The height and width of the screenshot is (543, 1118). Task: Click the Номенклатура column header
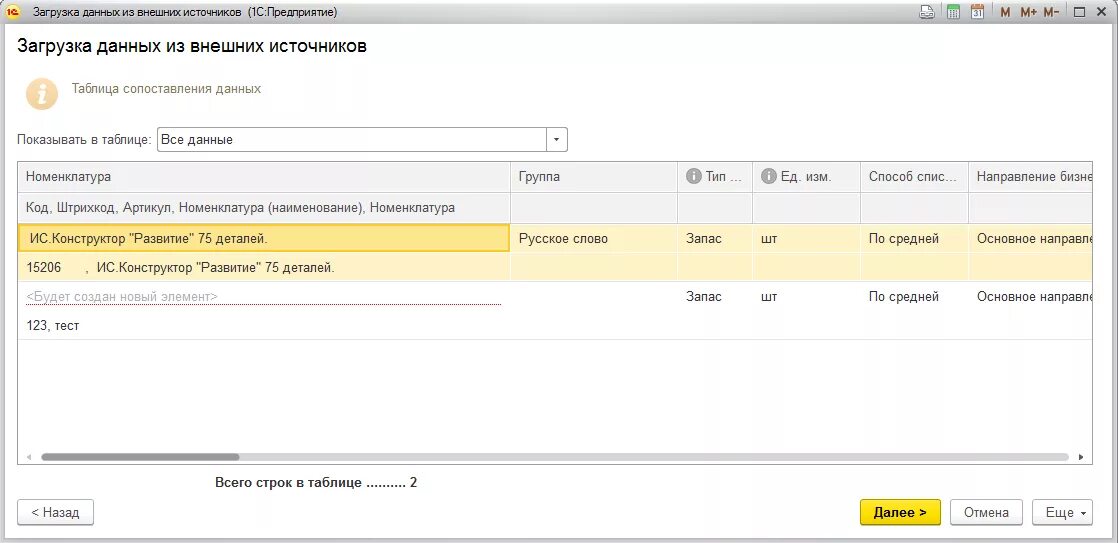(x=264, y=177)
